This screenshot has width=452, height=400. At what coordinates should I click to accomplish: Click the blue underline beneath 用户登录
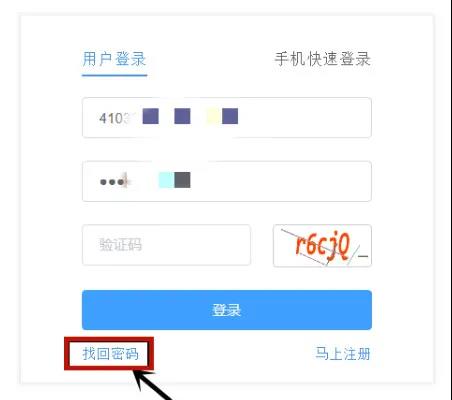click(114, 75)
